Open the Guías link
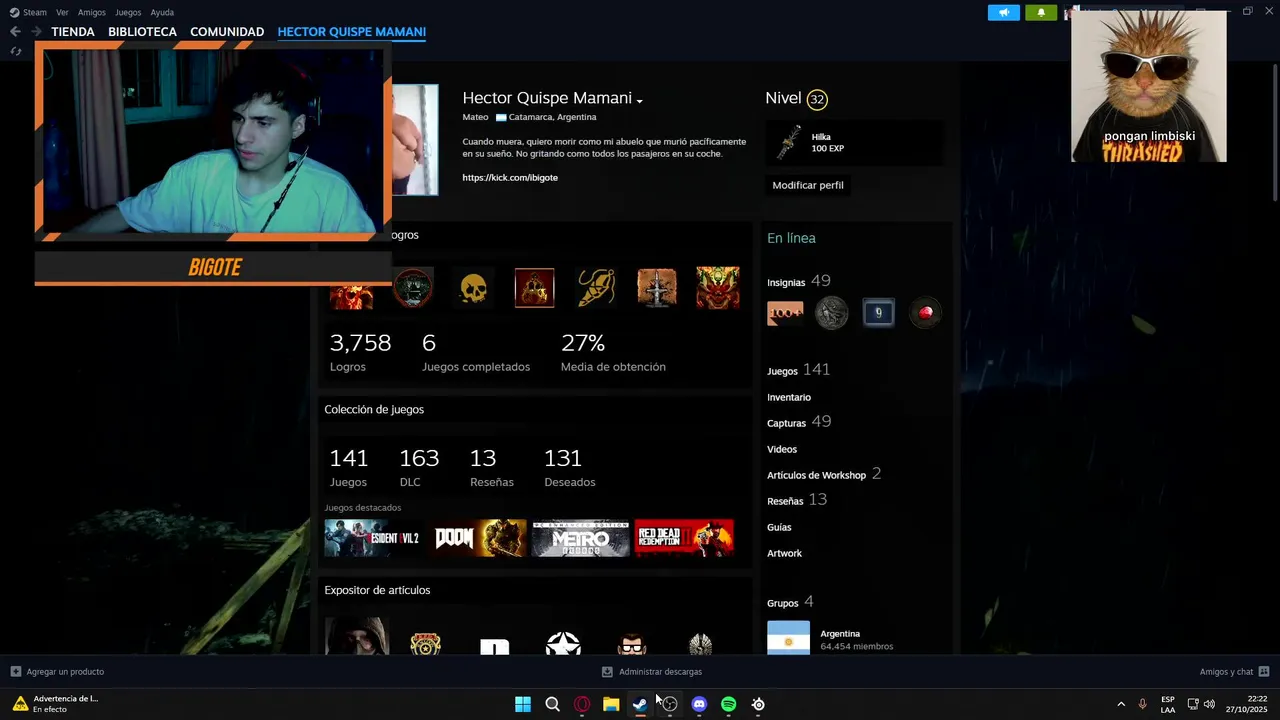Screen dimensions: 1280x720 click(779, 527)
